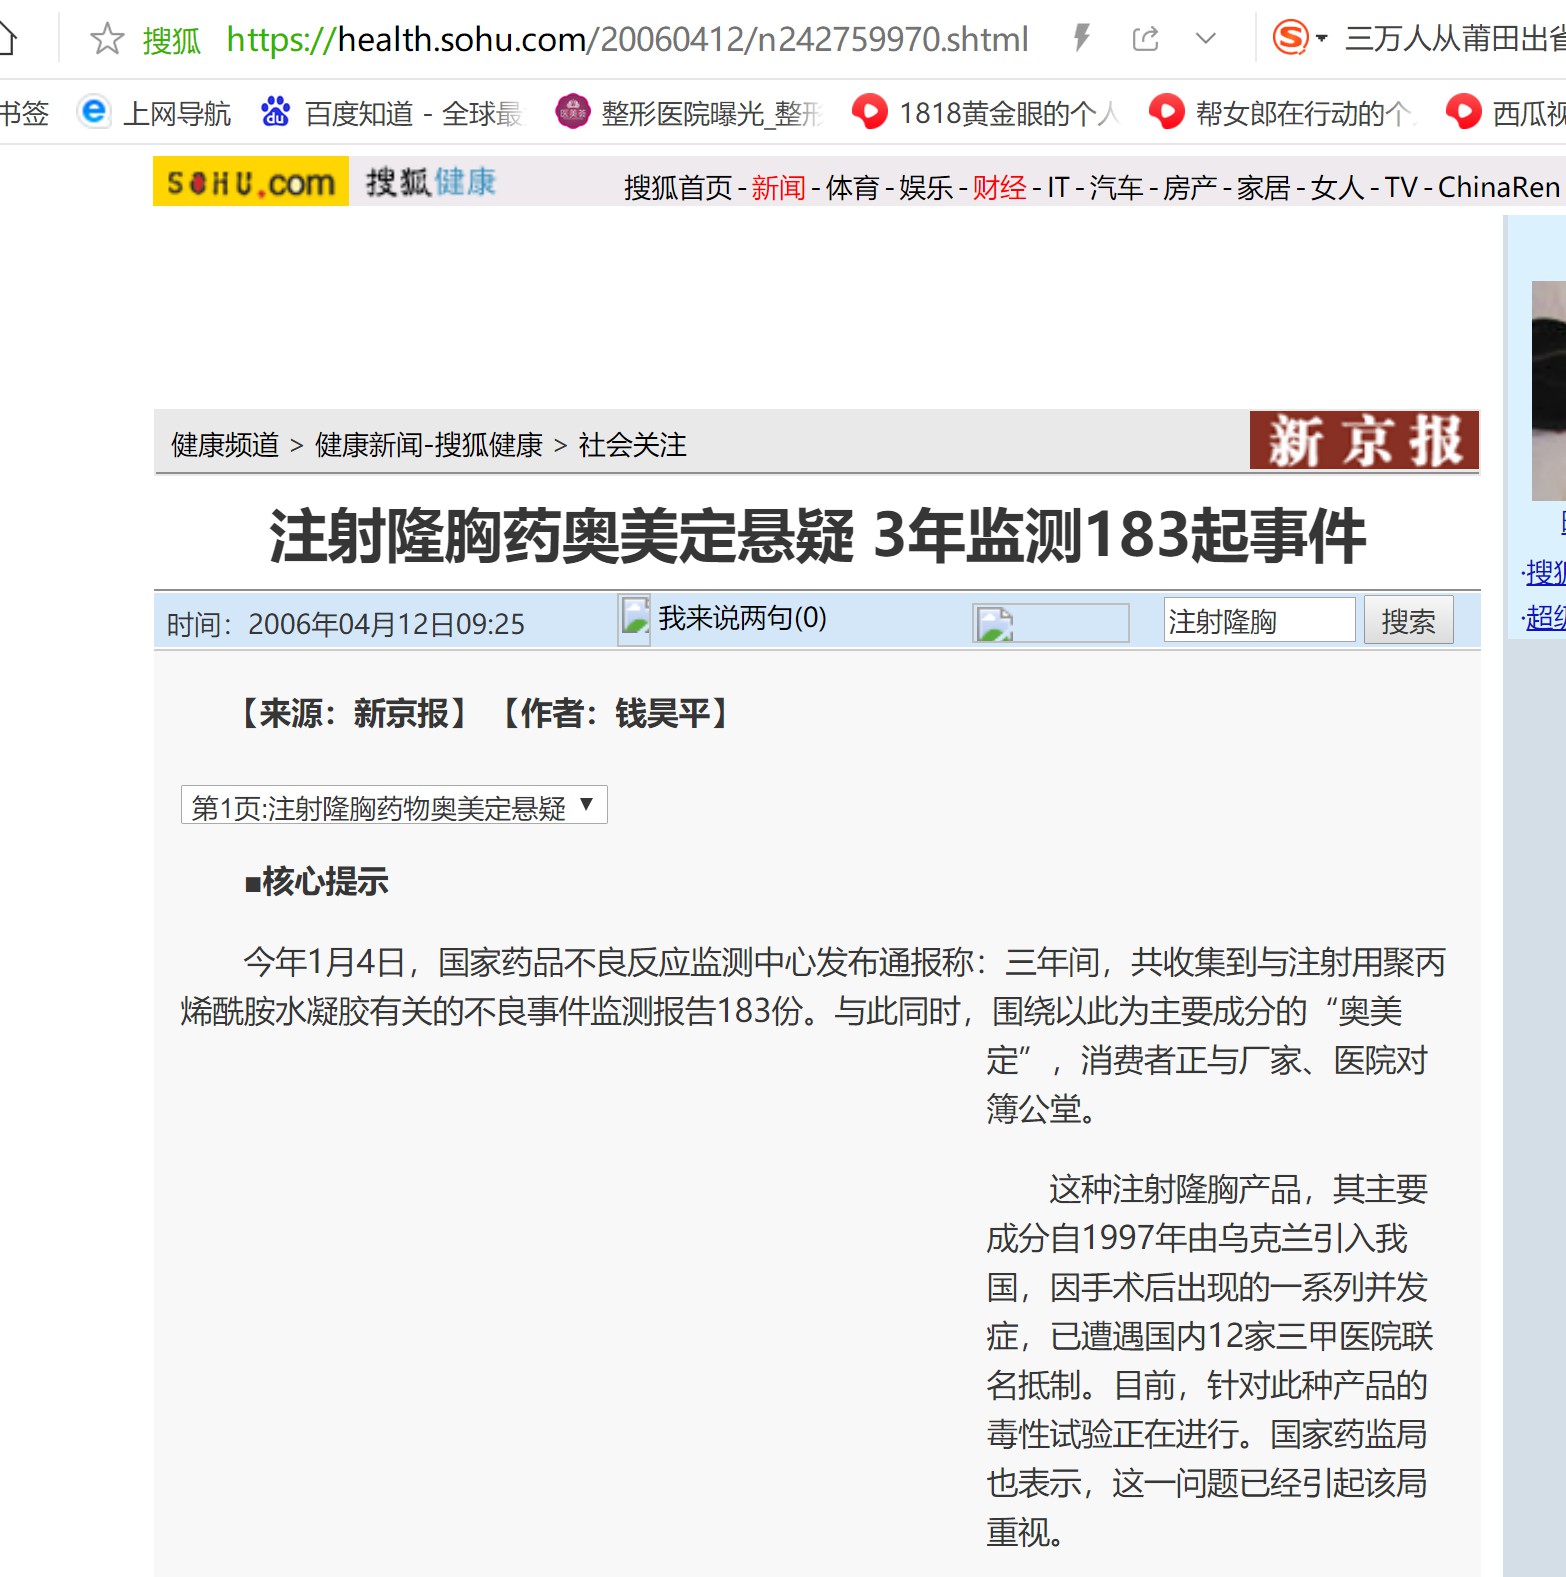Click the ■核心提示 heading
1566x1577 pixels.
click(x=316, y=881)
